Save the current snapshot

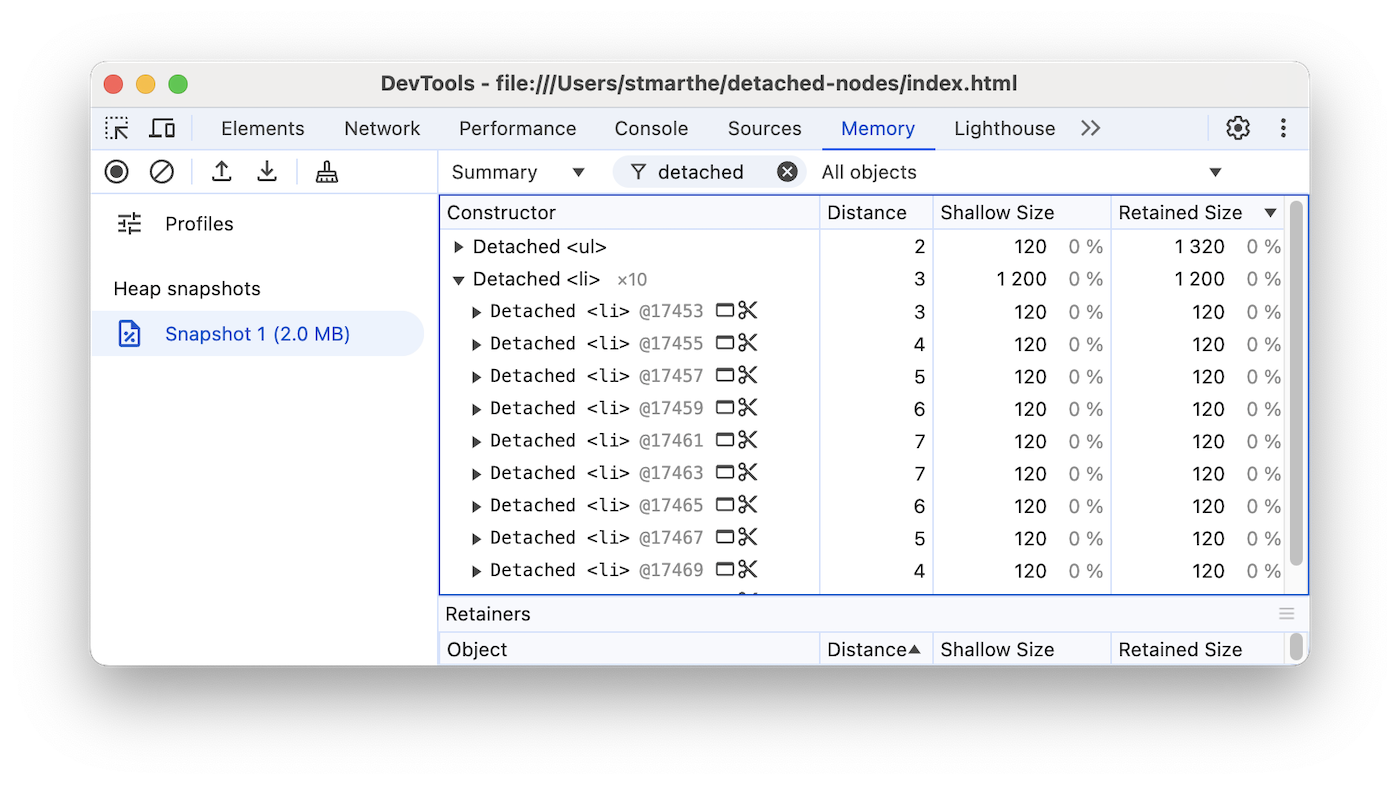coord(266,171)
